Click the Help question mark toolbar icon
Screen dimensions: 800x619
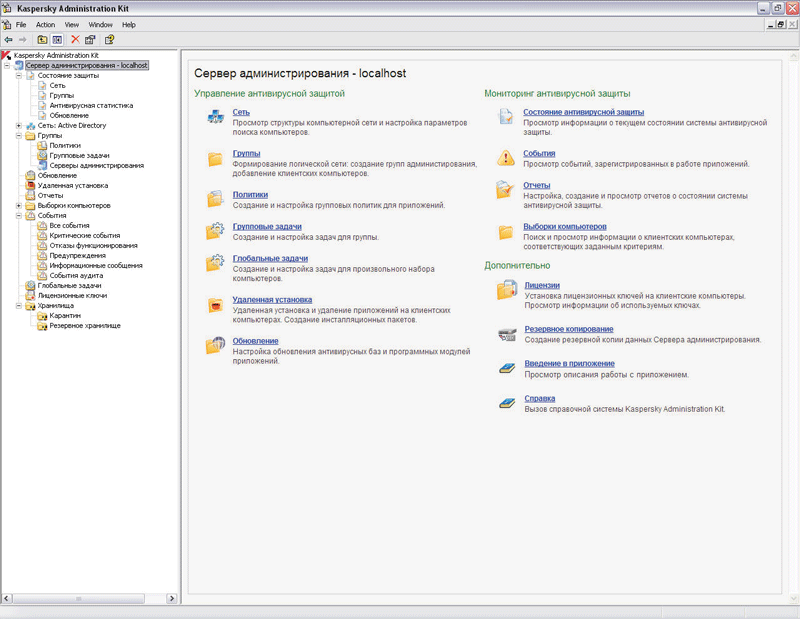click(109, 40)
